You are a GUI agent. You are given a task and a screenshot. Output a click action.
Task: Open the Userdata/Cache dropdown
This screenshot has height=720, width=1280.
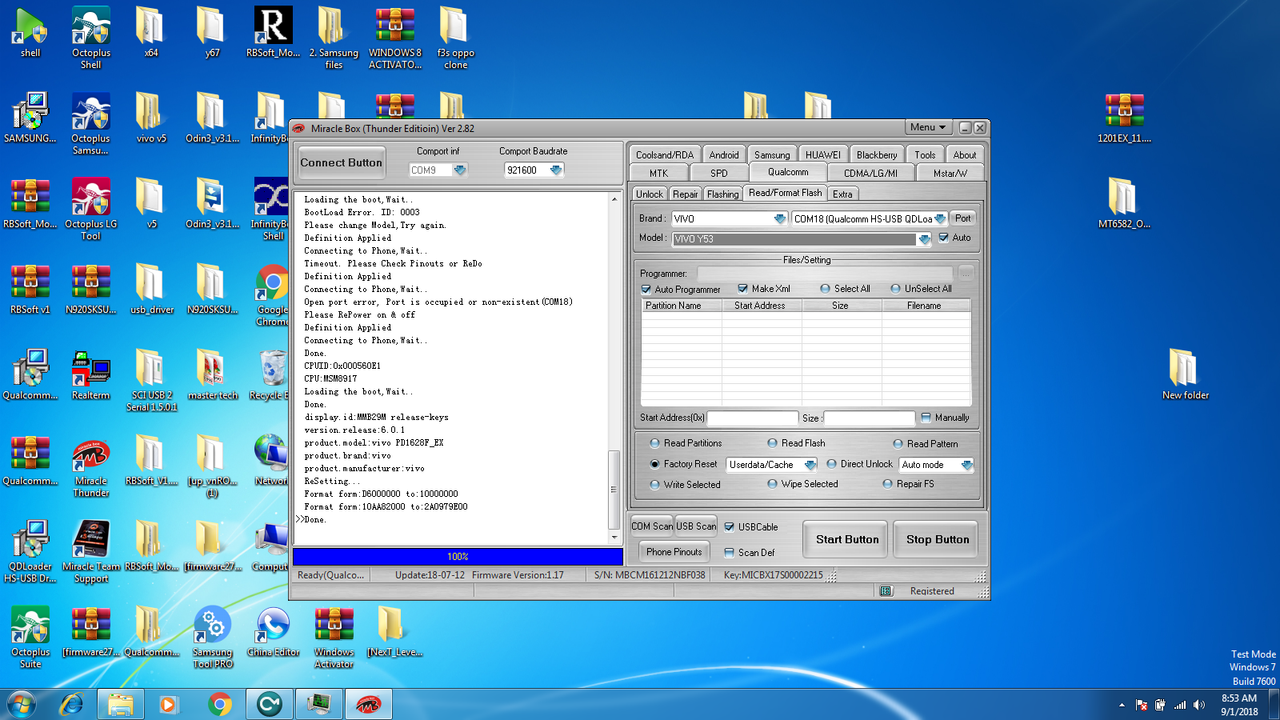pos(810,465)
